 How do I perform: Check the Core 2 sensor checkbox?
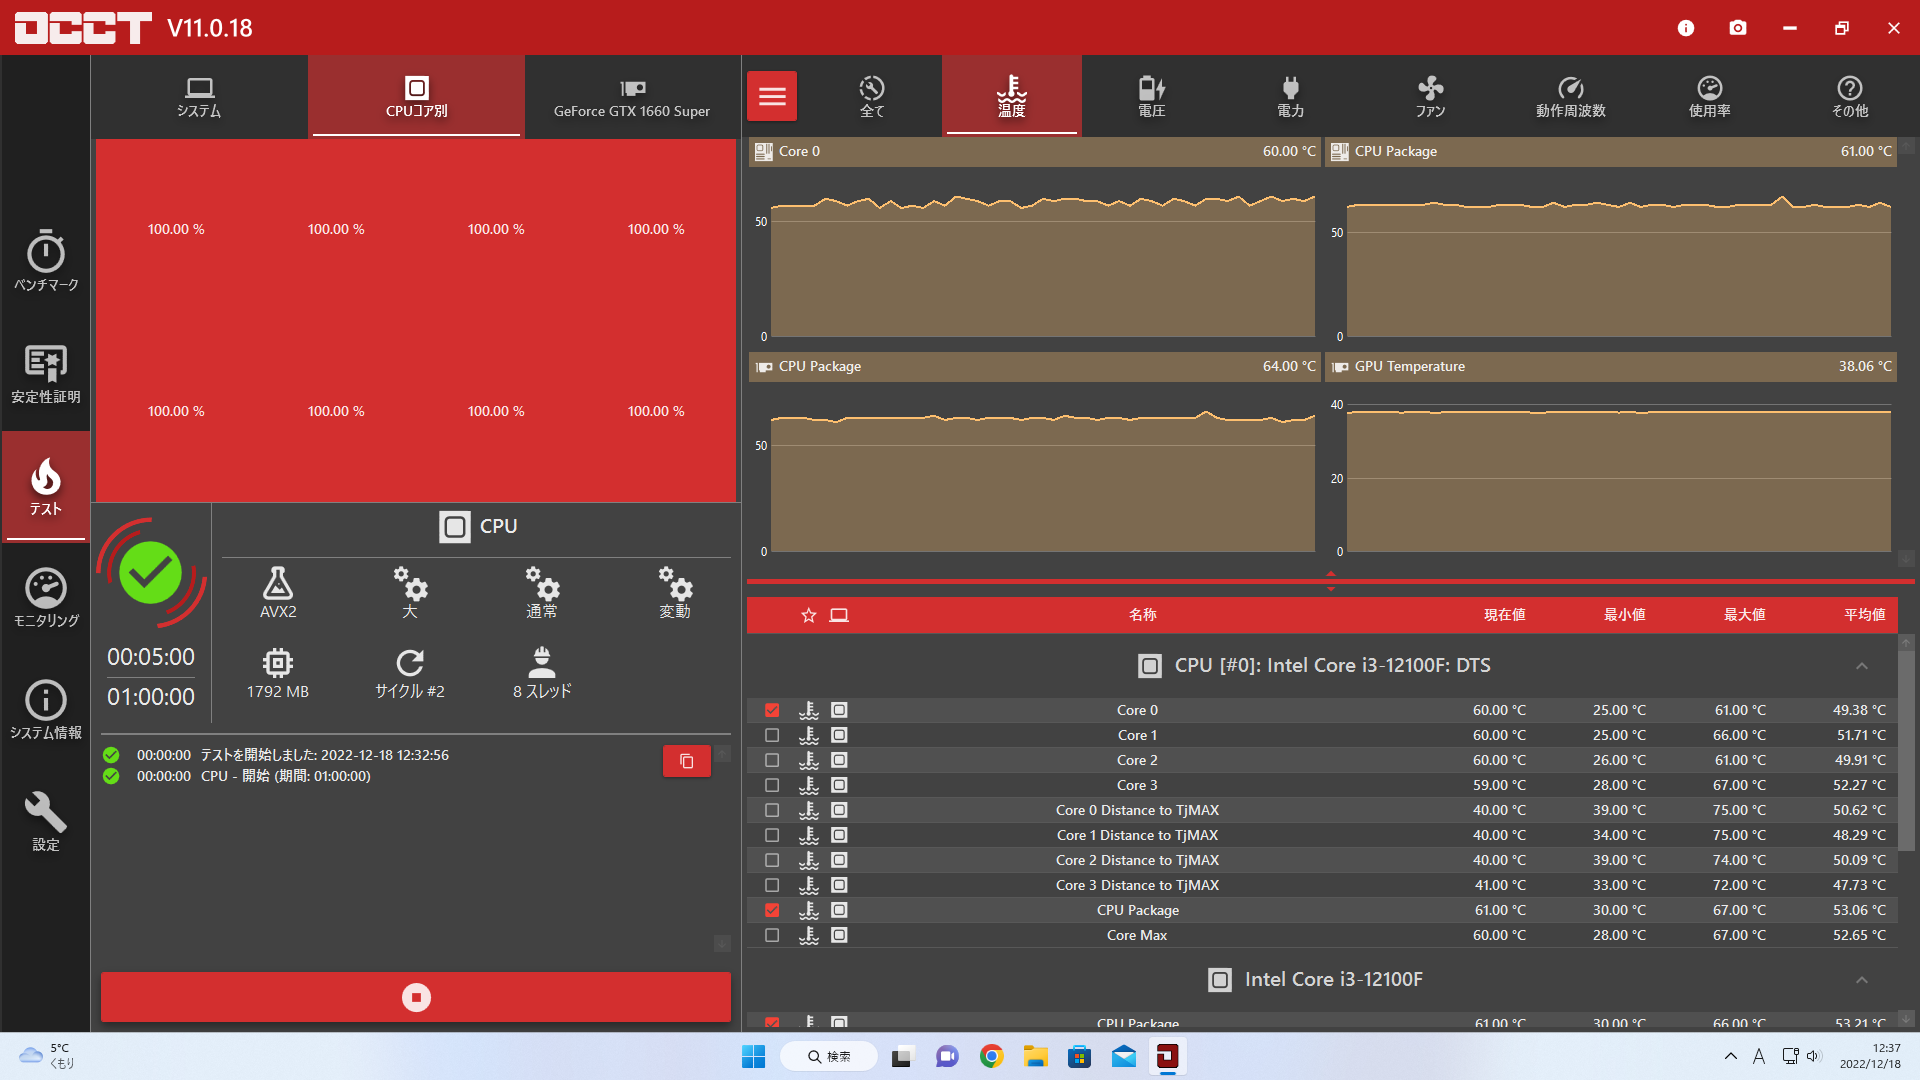click(772, 760)
